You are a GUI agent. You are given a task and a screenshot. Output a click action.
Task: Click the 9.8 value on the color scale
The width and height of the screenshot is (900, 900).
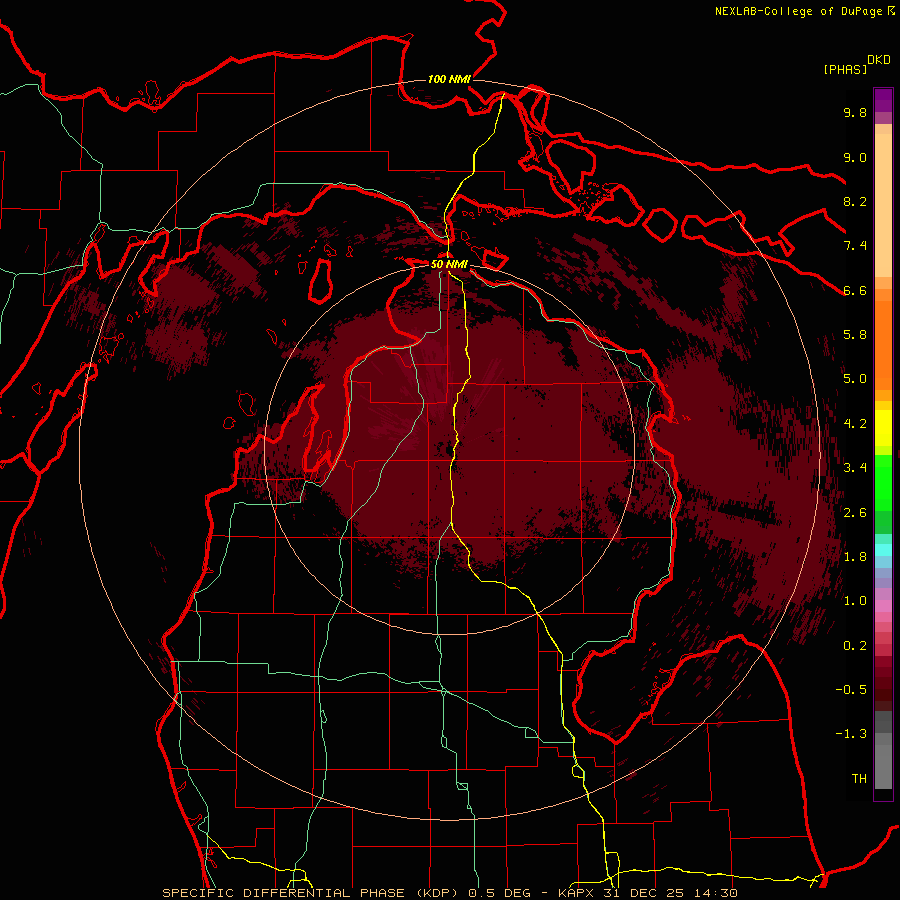click(855, 113)
